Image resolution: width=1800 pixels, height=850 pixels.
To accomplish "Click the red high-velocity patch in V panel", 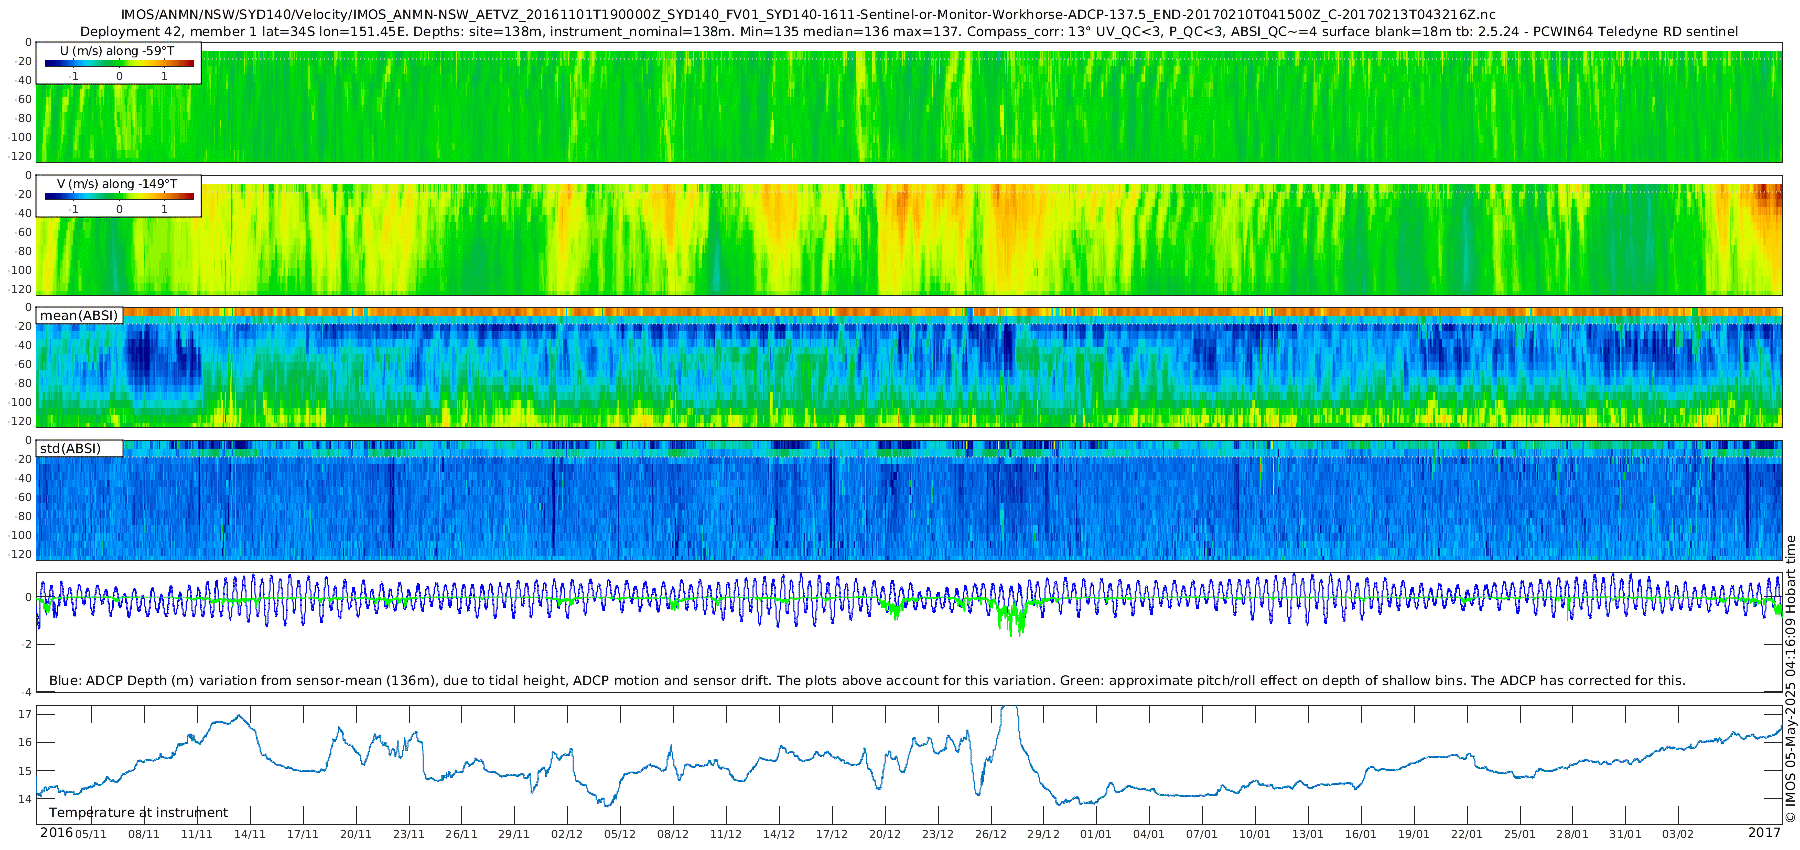I will point(1768,197).
